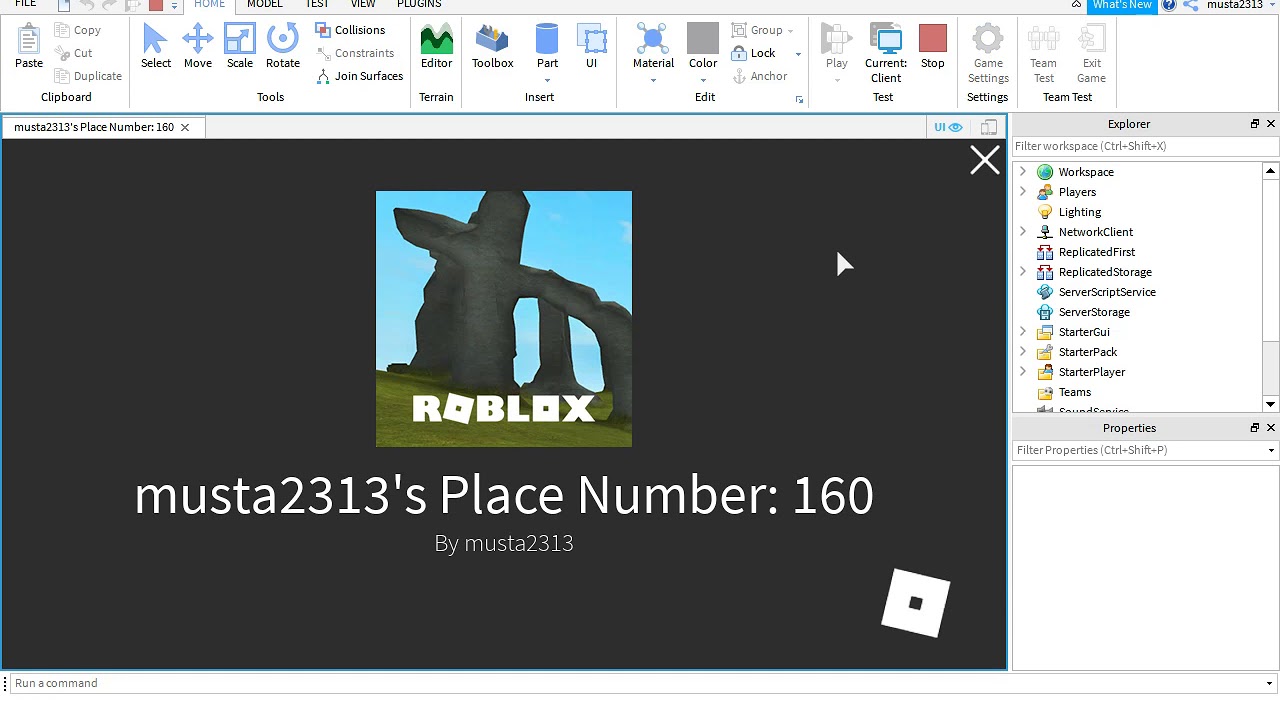Open the Terrain Editor
Image resolution: width=1280 pixels, height=720 pixels.
pos(436,47)
